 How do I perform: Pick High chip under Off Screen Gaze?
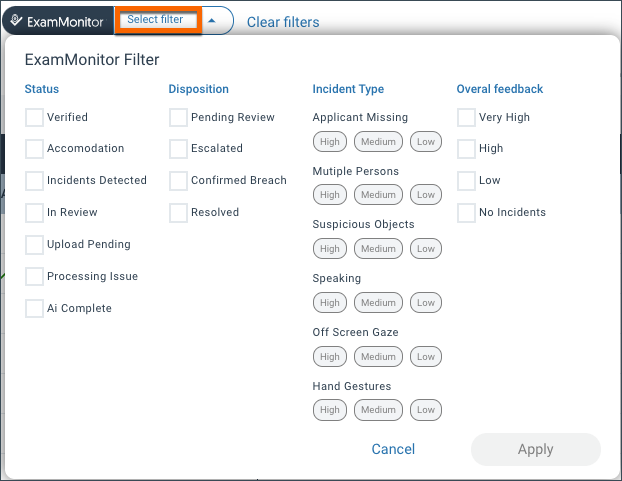[x=330, y=356]
